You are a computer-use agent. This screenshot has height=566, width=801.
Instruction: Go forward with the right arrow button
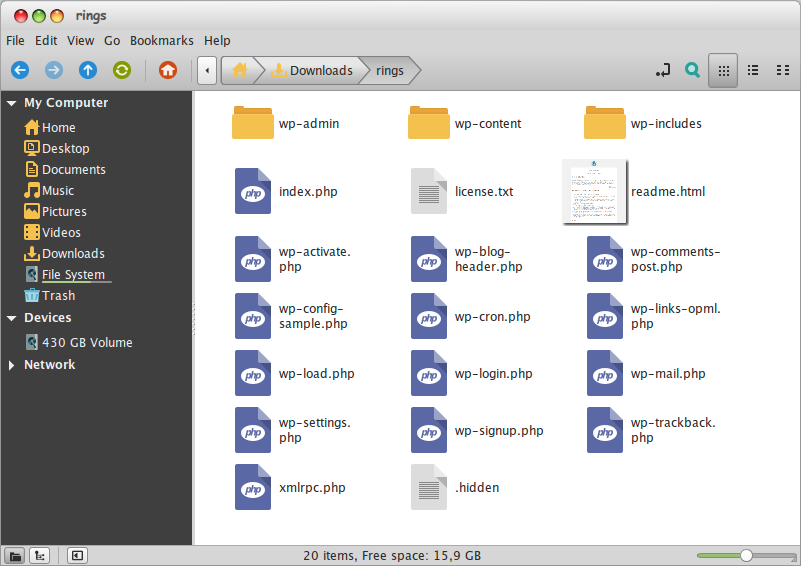pos(54,70)
